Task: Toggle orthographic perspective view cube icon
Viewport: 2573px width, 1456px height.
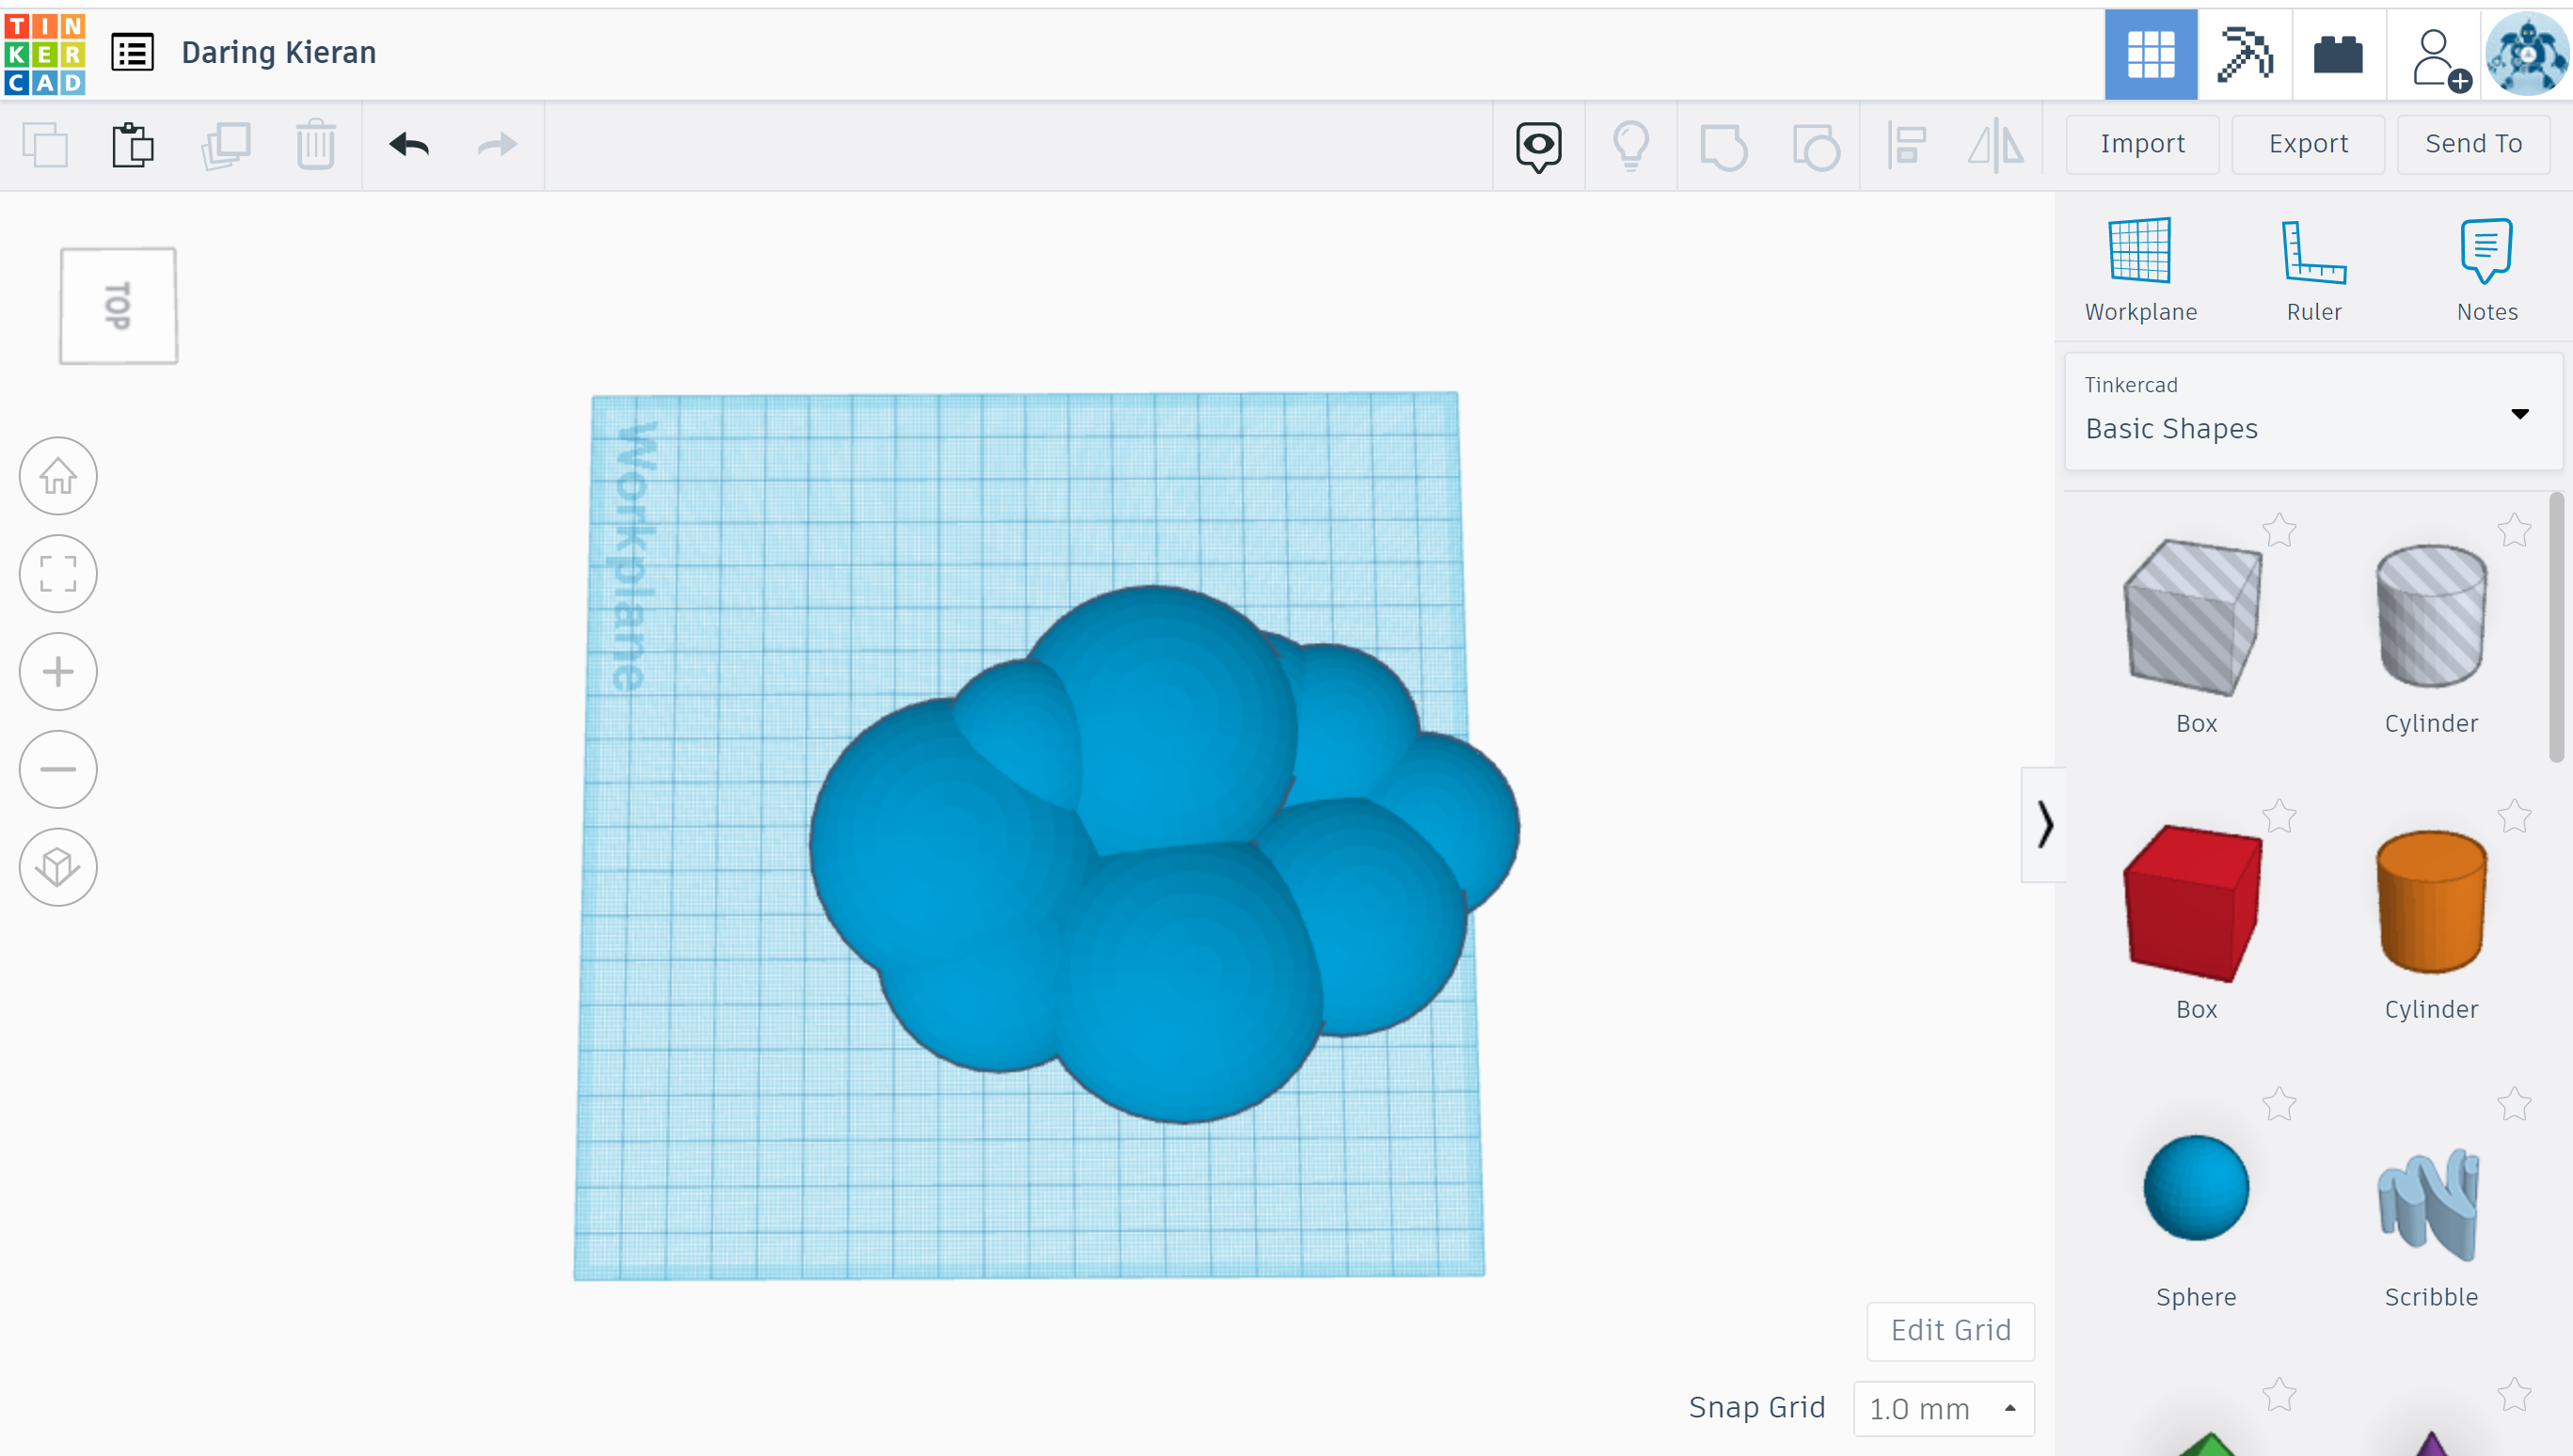Action: click(58, 867)
